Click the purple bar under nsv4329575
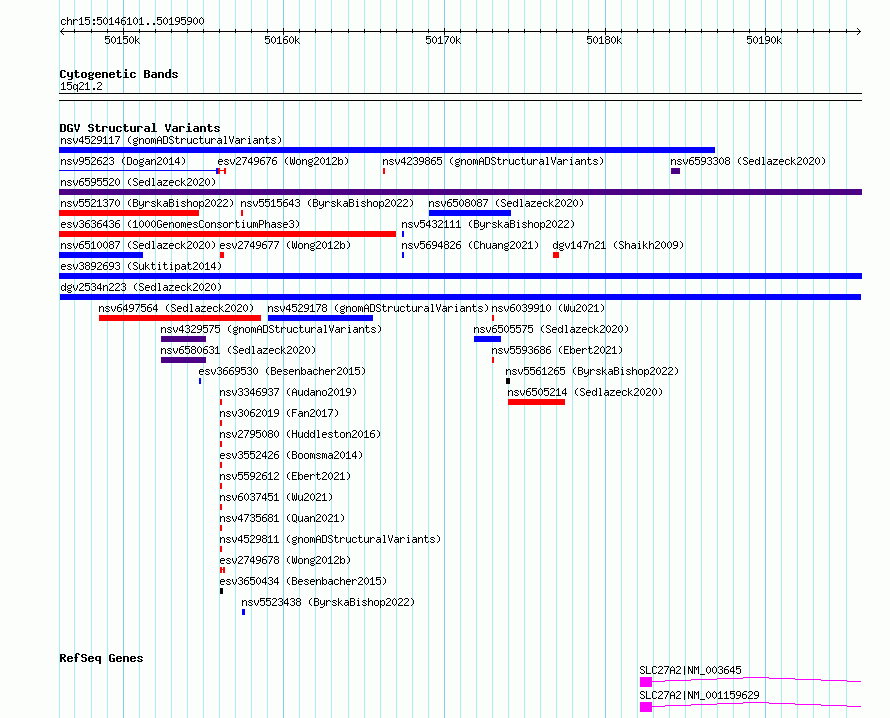This screenshot has width=890, height=718. click(x=183, y=339)
